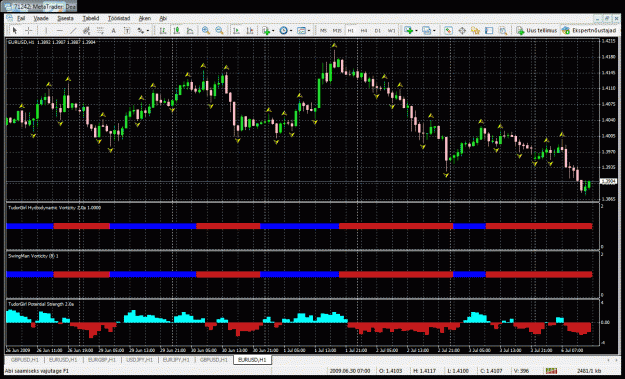The height and width of the screenshot is (379, 625).
Task: Open the Market Watch window icon
Action: click(x=448, y=30)
